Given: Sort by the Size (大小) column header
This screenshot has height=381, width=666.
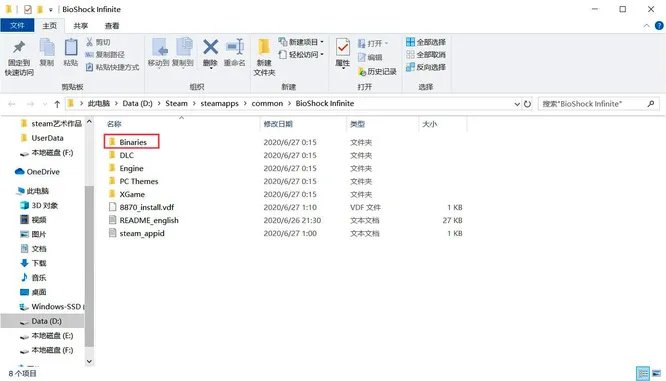Looking at the screenshot, I should (x=429, y=124).
